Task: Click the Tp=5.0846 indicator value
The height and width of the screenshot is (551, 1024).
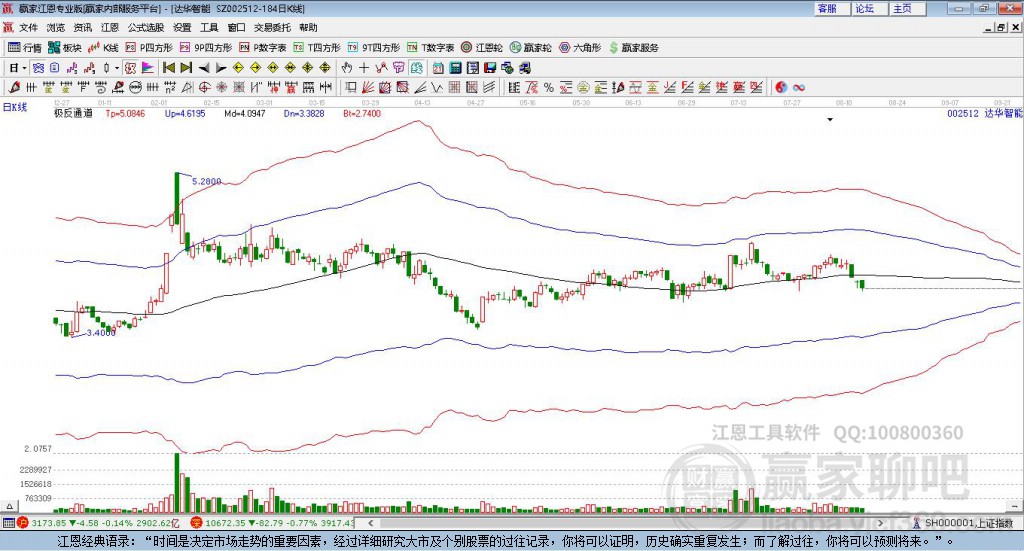Action: click(125, 113)
